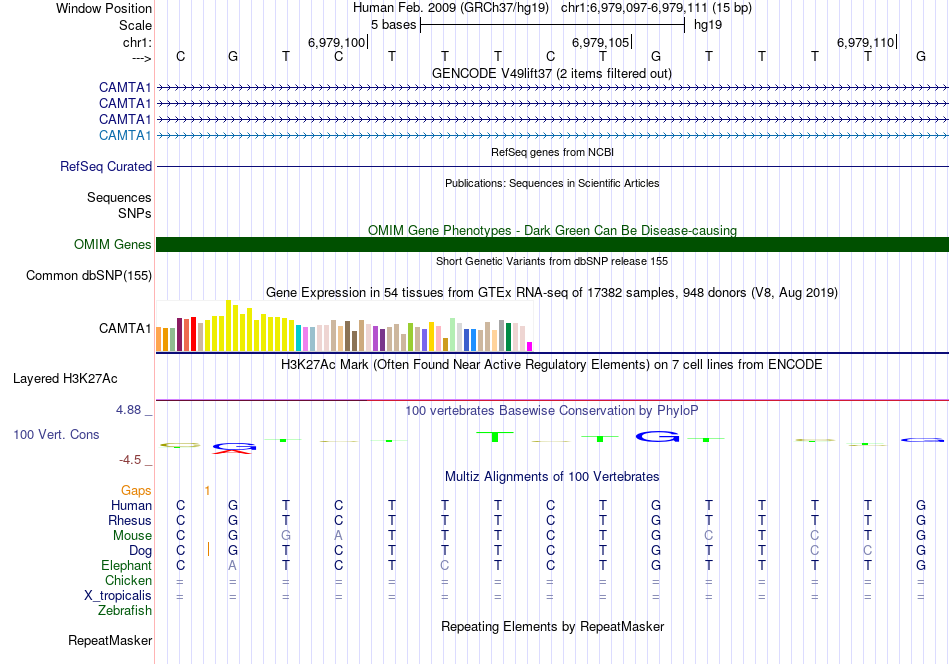Click the CAMTA1 GTEx track label
Image resolution: width=950 pixels, height=664 pixels.
pyautogui.click(x=125, y=328)
